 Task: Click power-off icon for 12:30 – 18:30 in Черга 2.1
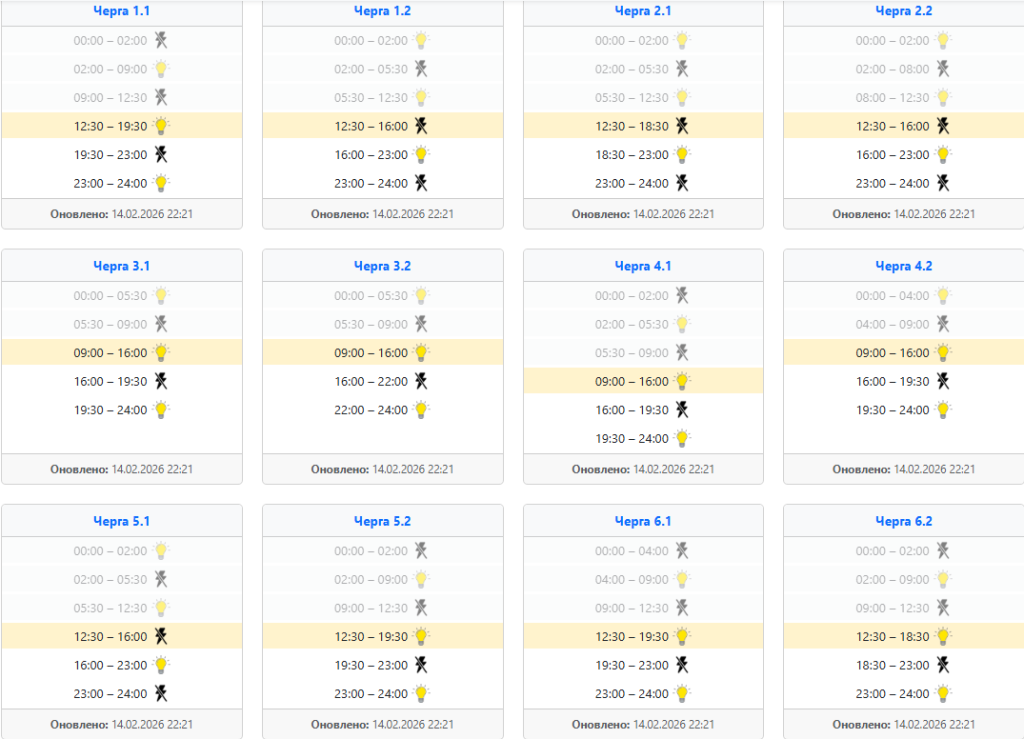click(x=682, y=126)
